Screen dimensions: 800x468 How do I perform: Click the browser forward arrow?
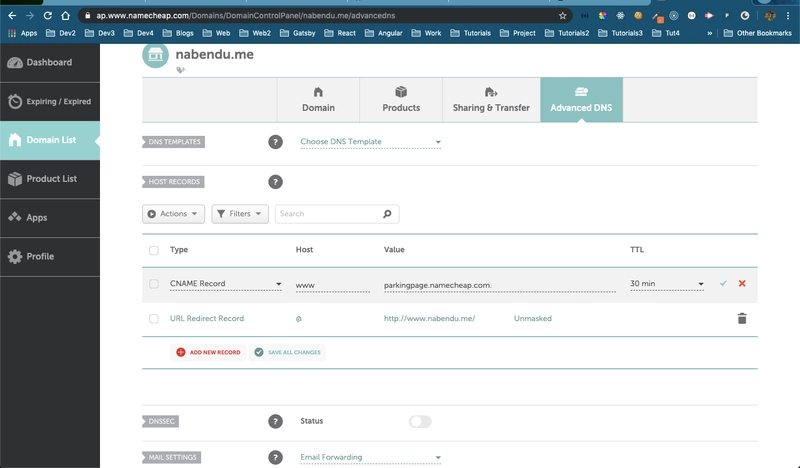30,16
